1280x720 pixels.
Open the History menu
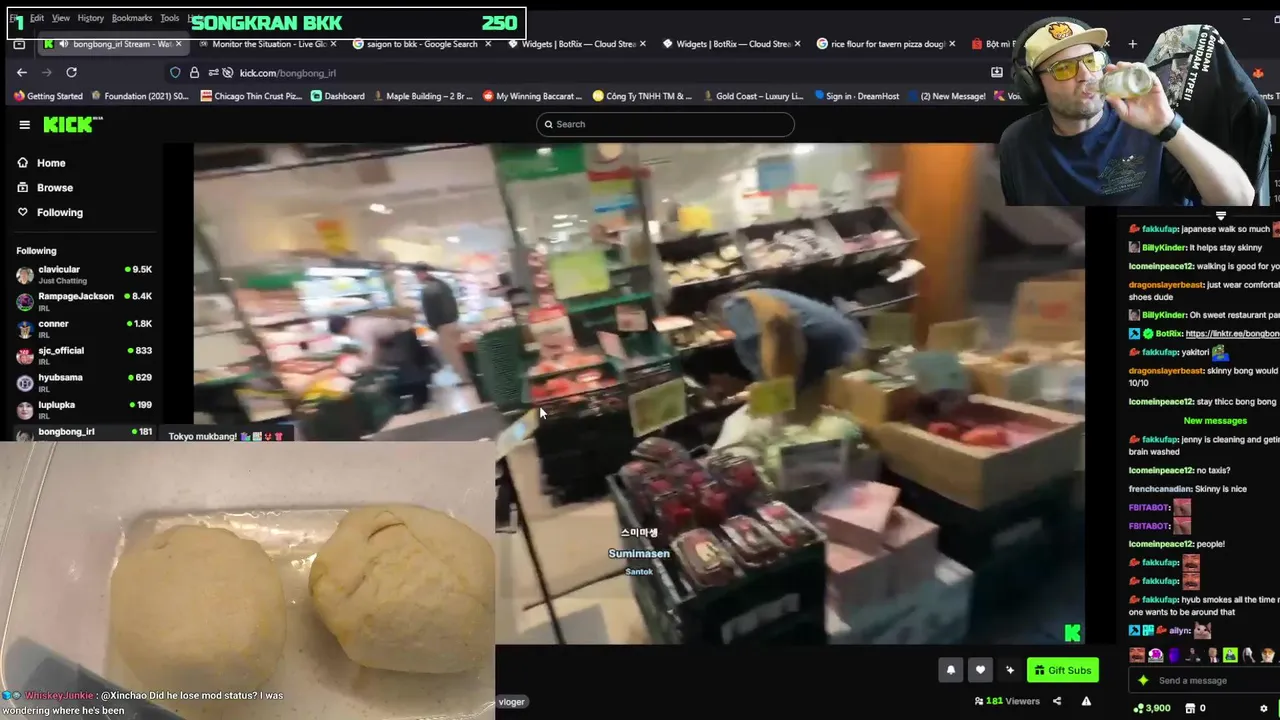point(91,18)
